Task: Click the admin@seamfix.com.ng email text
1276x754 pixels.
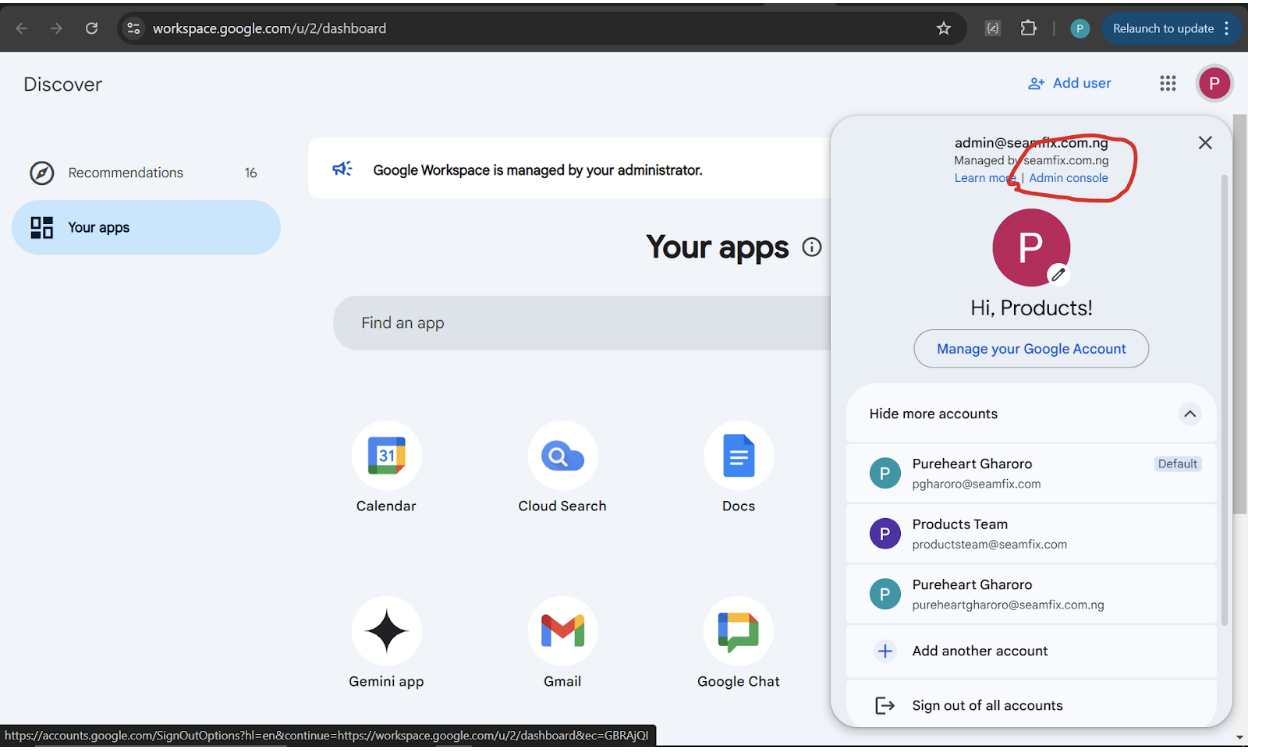Action: click(x=1031, y=143)
